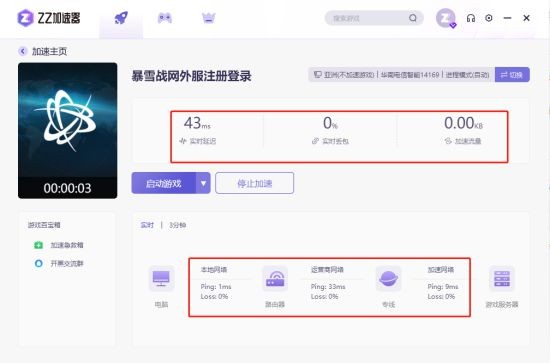Click the Ping: 1ms local network text
The image size is (550, 363).
216,287
